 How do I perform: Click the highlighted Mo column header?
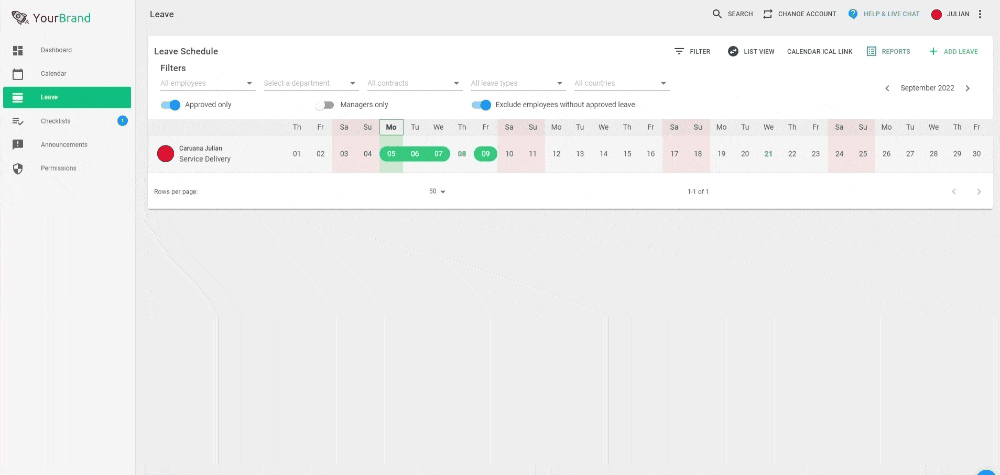click(x=392, y=128)
